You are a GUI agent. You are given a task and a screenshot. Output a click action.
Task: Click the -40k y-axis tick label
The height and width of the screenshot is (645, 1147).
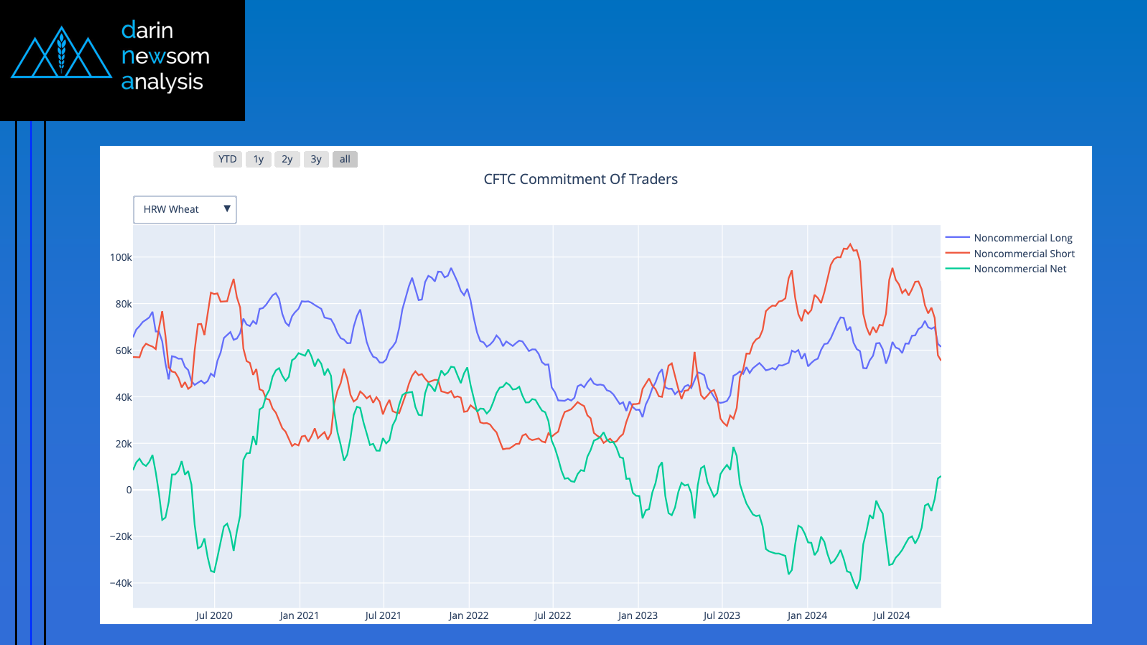click(119, 583)
